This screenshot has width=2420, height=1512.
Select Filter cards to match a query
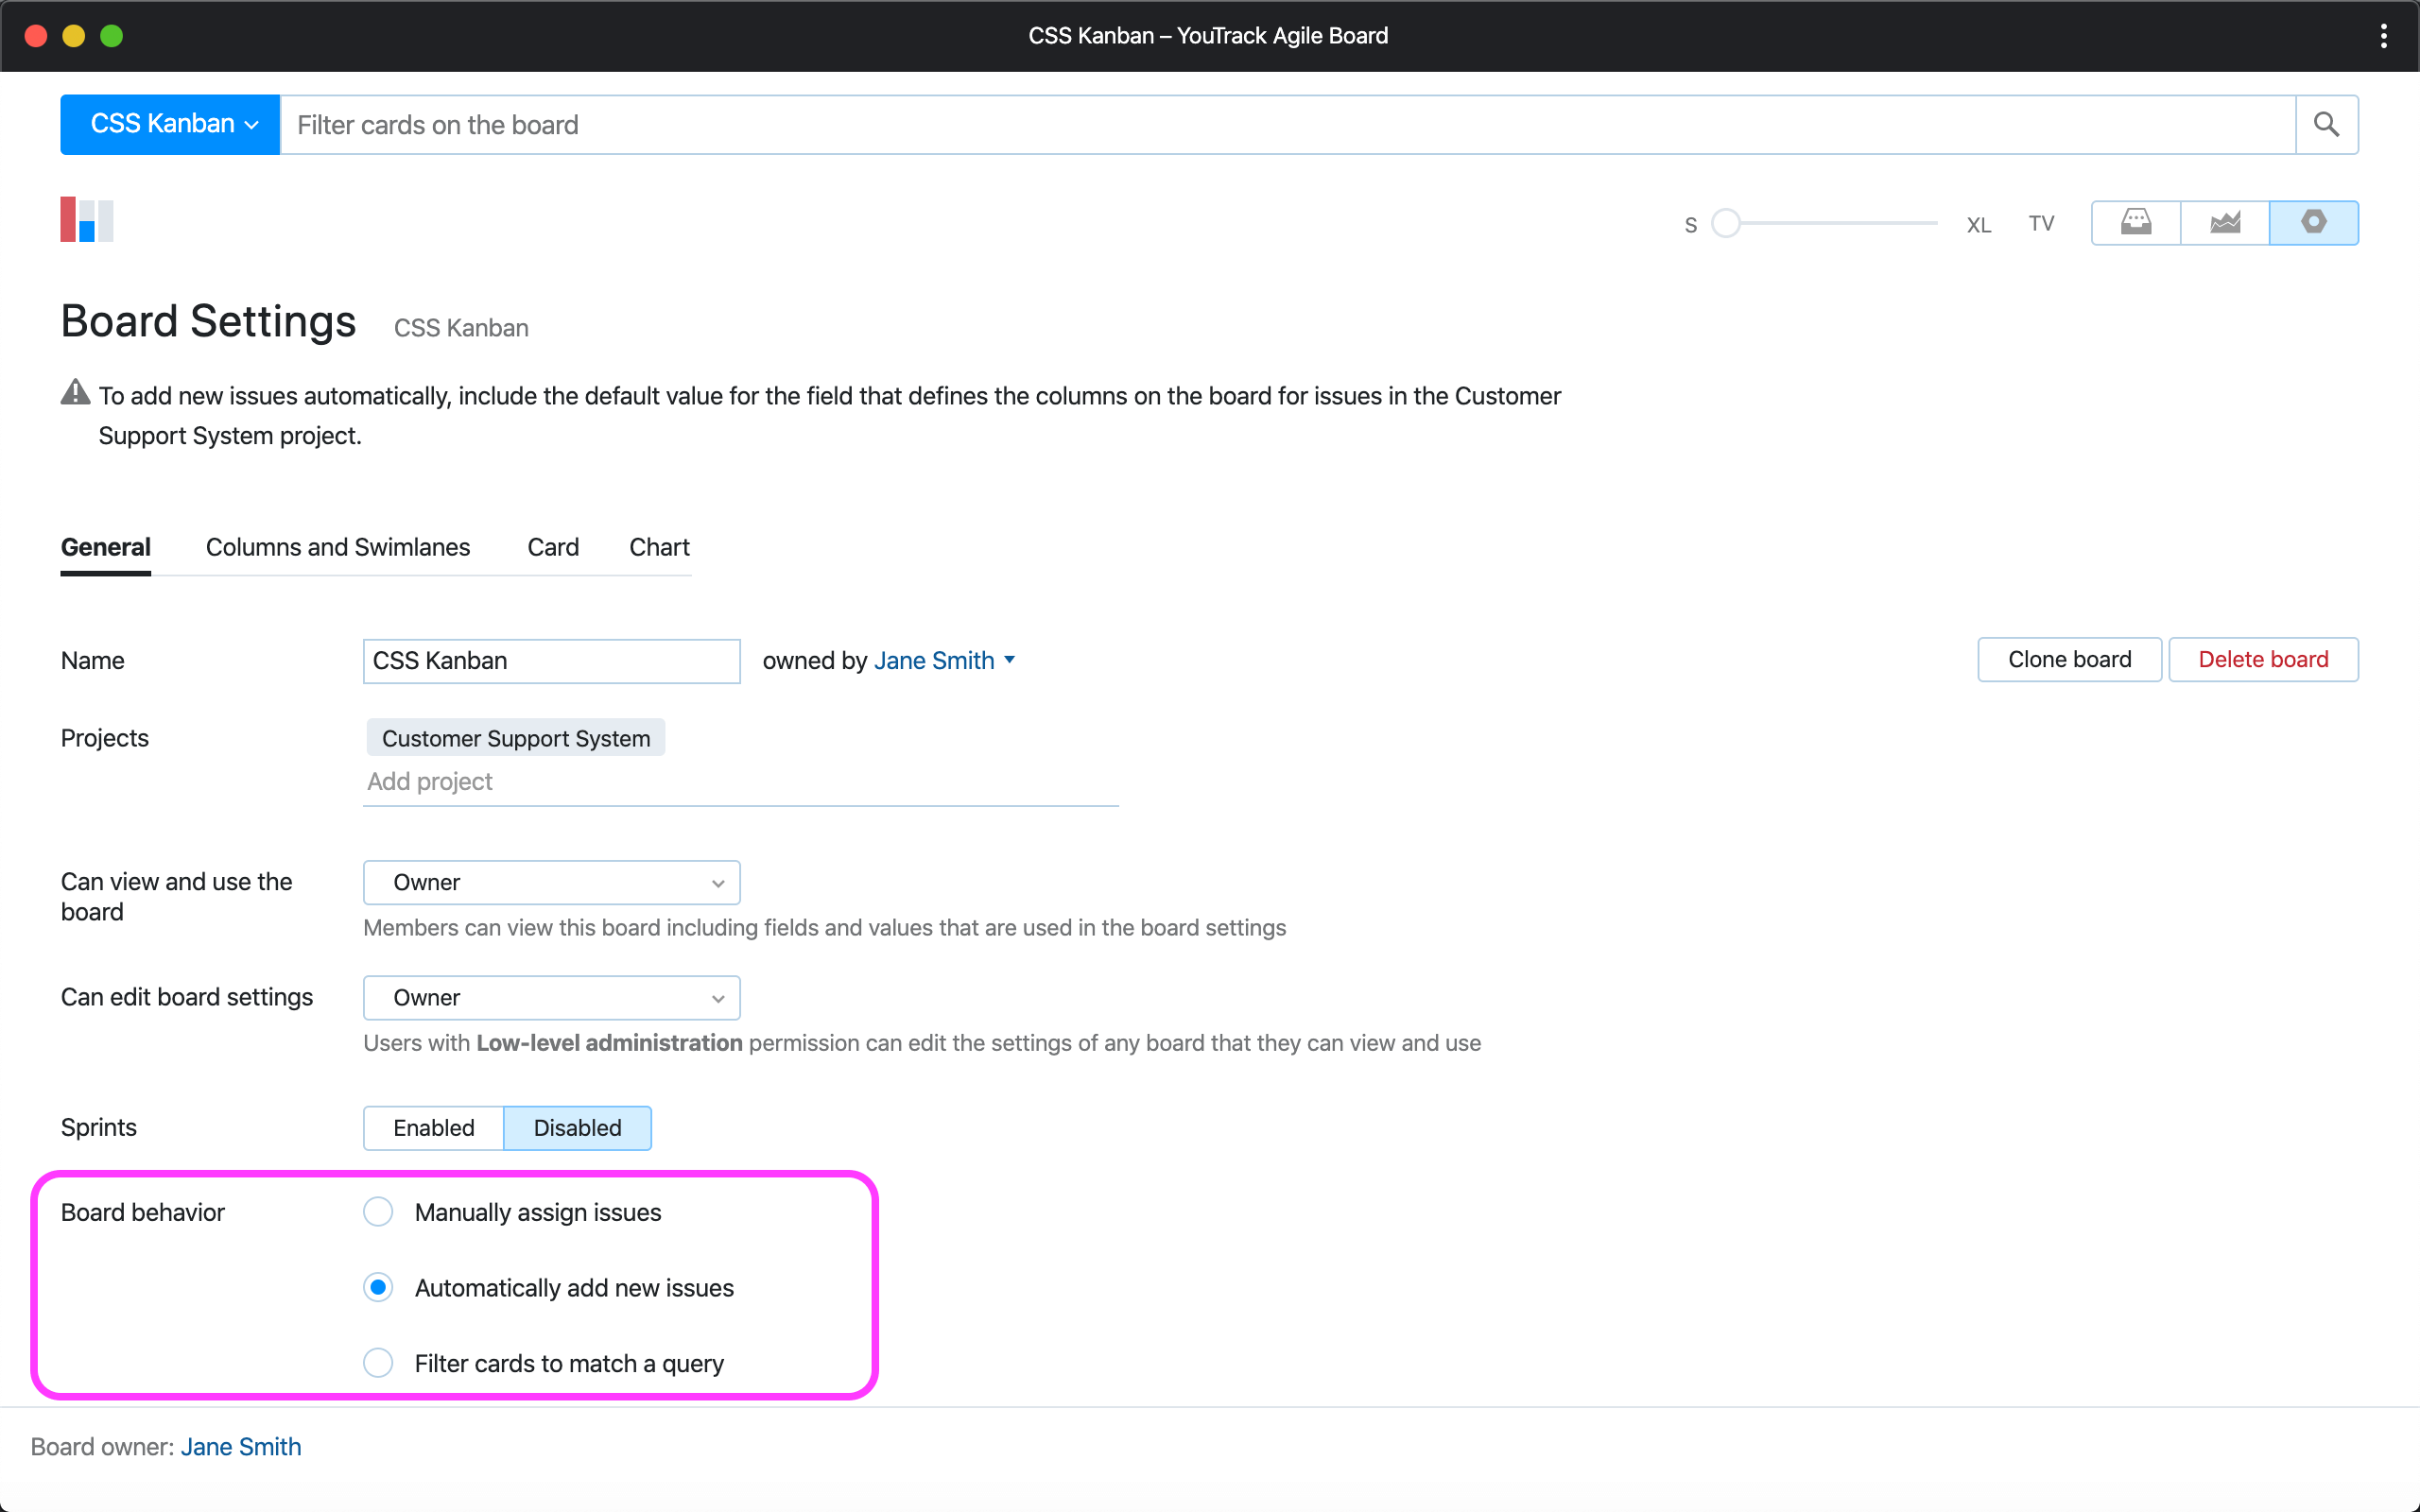378,1363
